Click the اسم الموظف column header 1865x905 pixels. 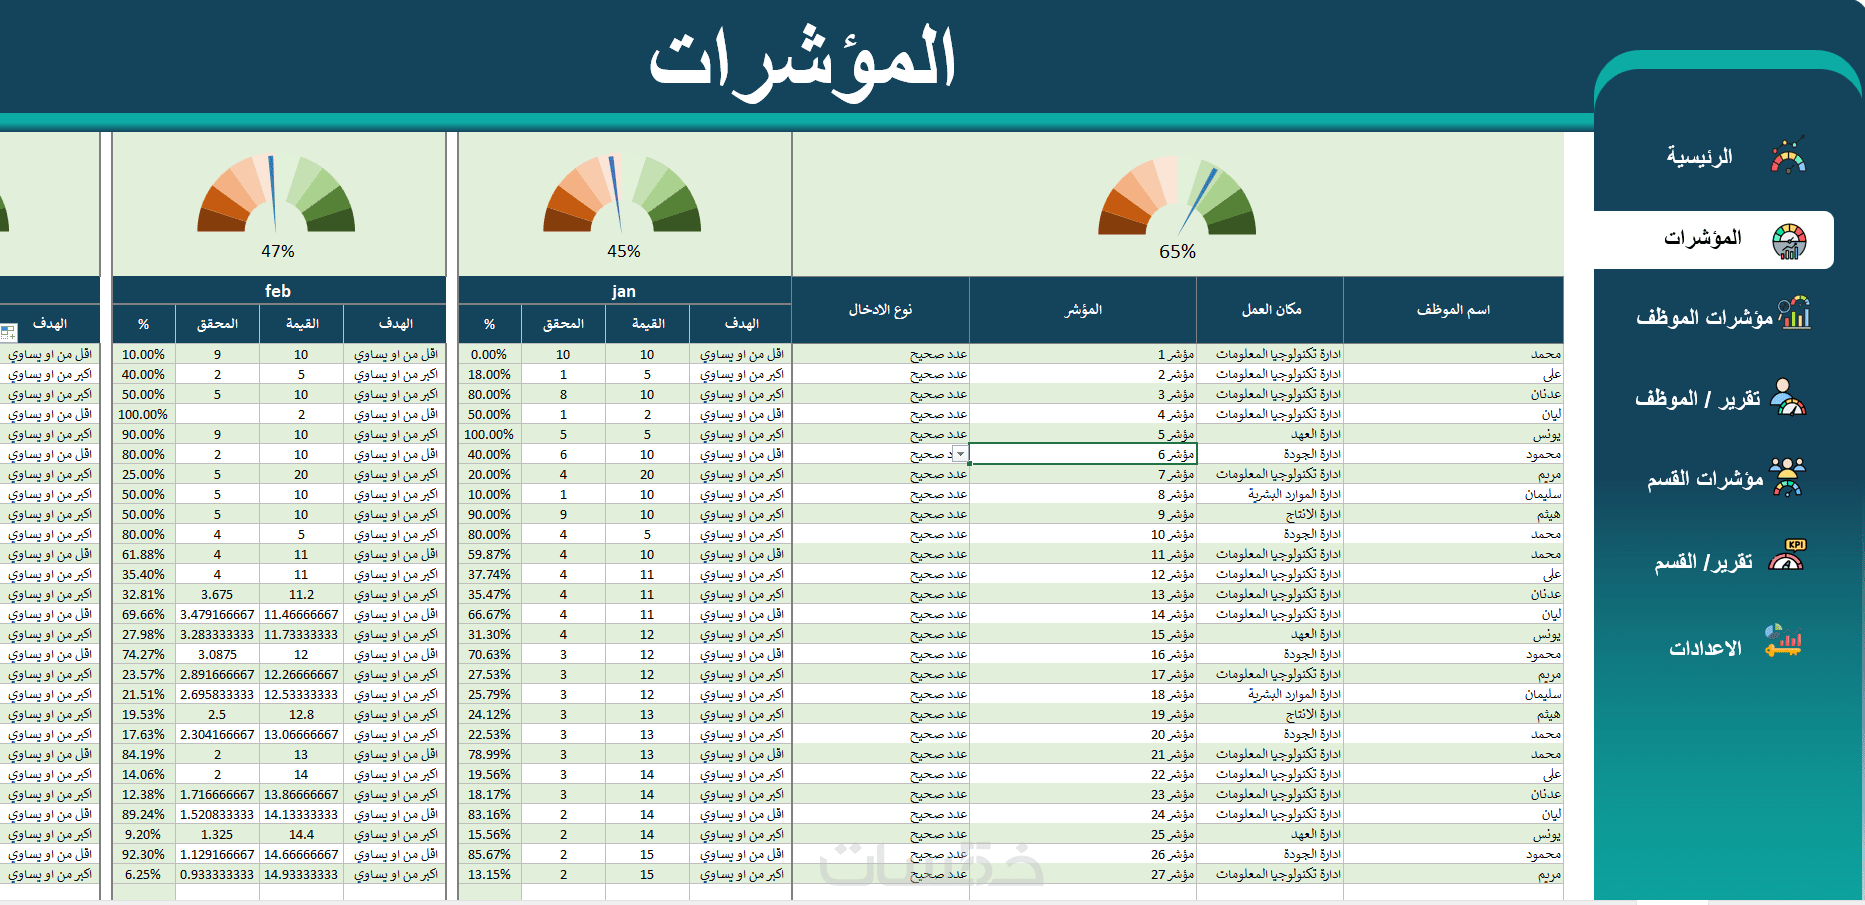[x=1453, y=310]
